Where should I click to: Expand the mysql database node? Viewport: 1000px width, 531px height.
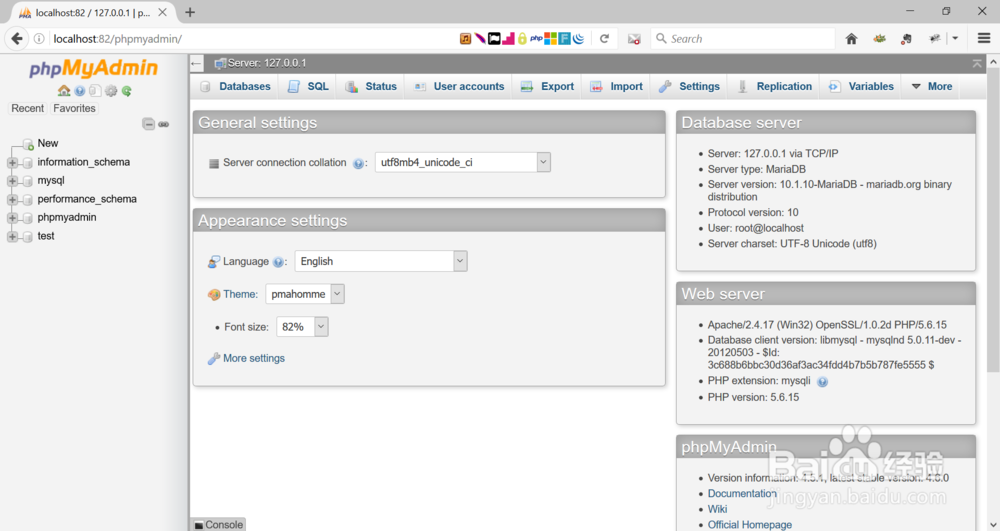pyautogui.click(x=12, y=181)
